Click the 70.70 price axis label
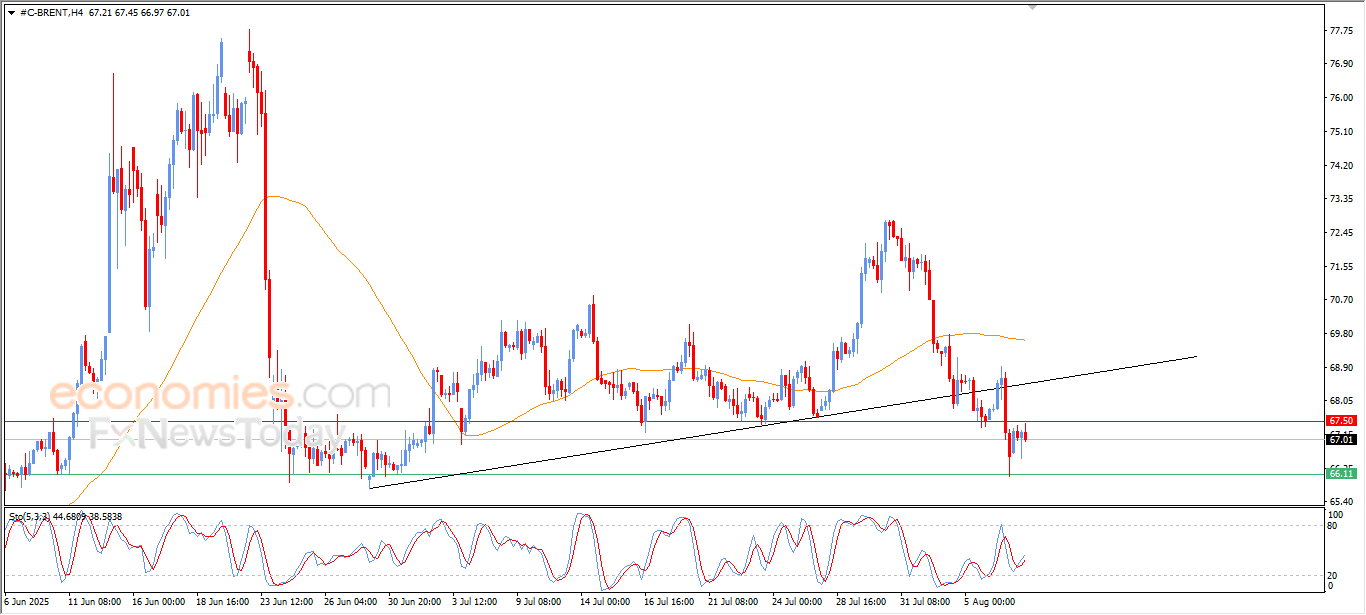Viewport: 1366px width, 615px height. coord(1342,299)
